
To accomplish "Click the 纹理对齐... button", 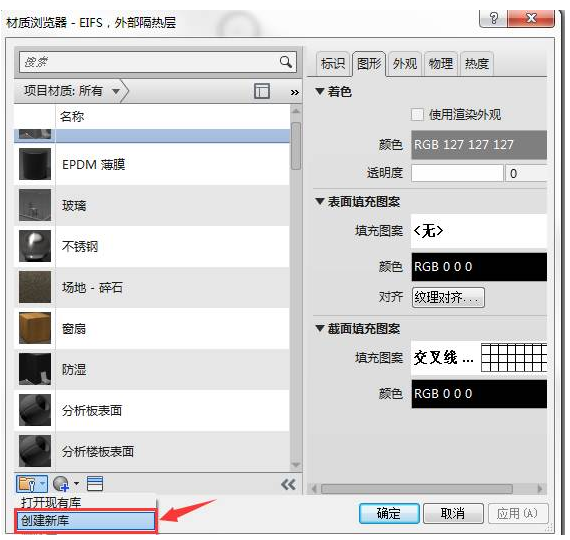I will pos(448,297).
